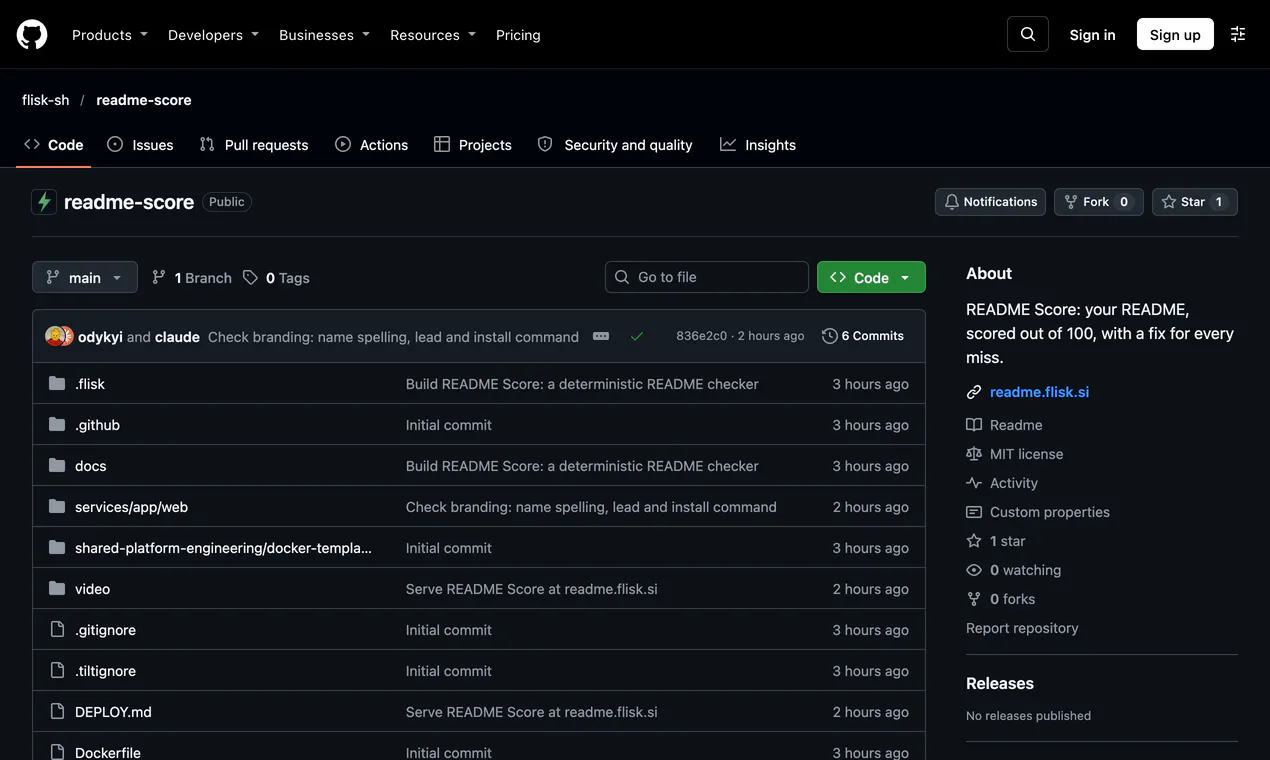Click the fork icon on Fork button

click(x=1071, y=202)
